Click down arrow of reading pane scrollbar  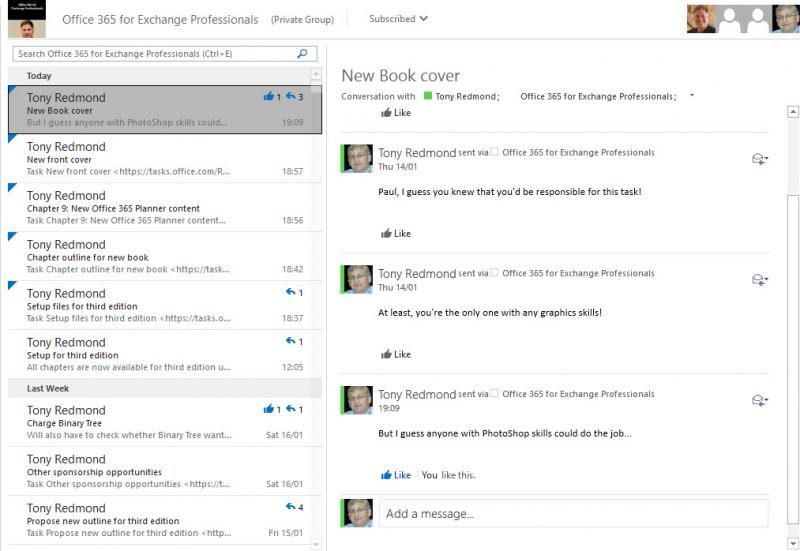[x=792, y=542]
